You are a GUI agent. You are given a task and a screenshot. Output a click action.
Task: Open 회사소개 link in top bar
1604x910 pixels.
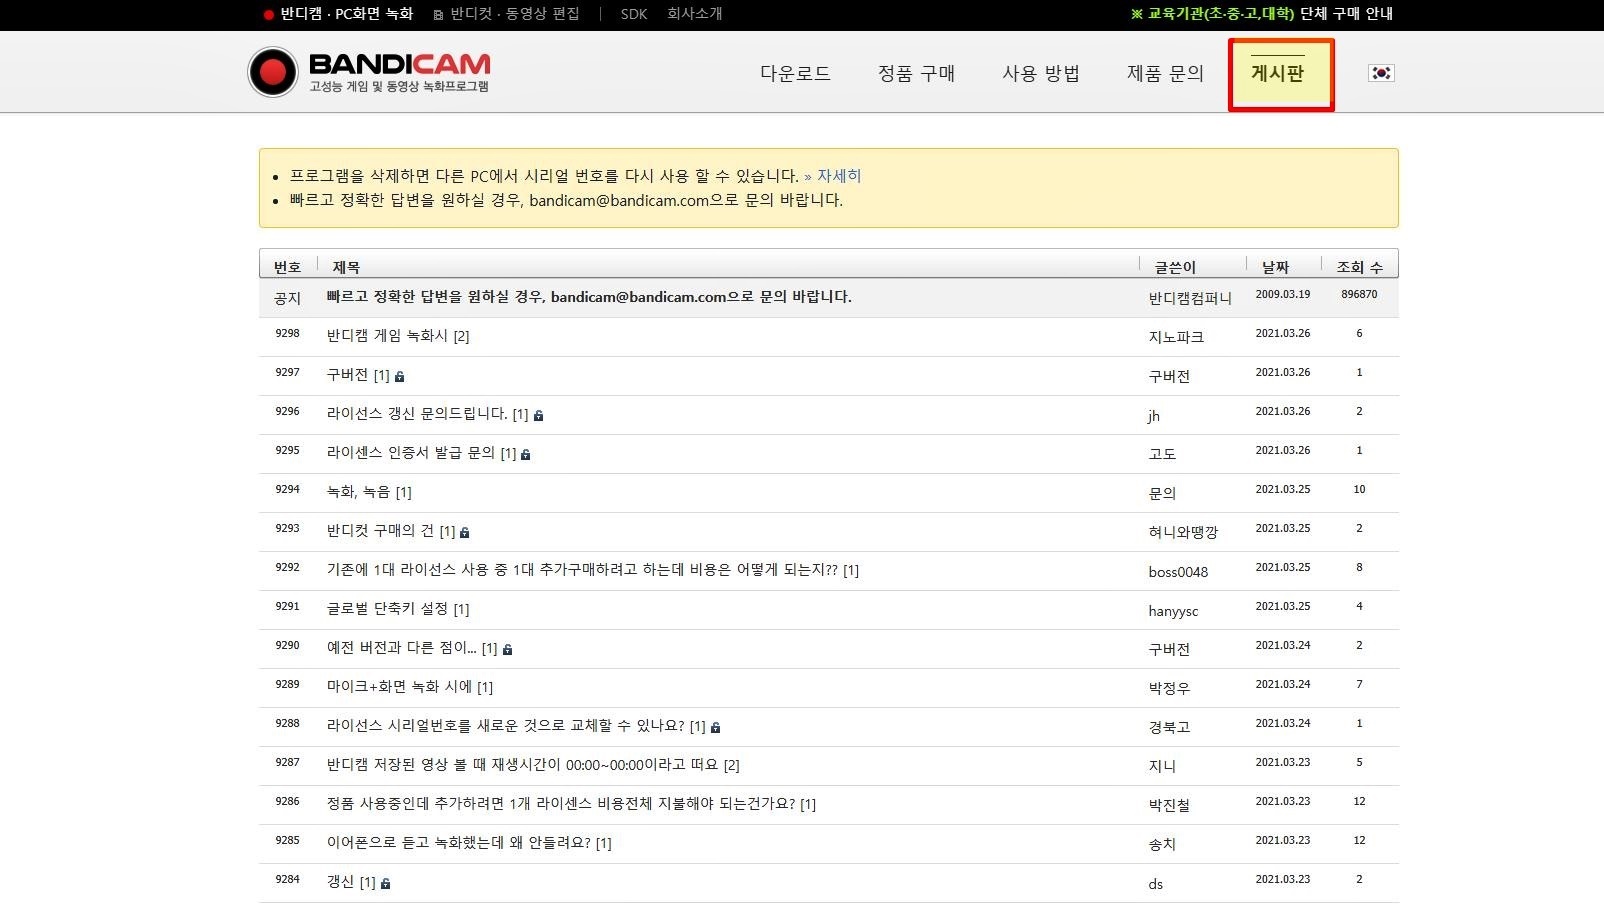[x=695, y=14]
